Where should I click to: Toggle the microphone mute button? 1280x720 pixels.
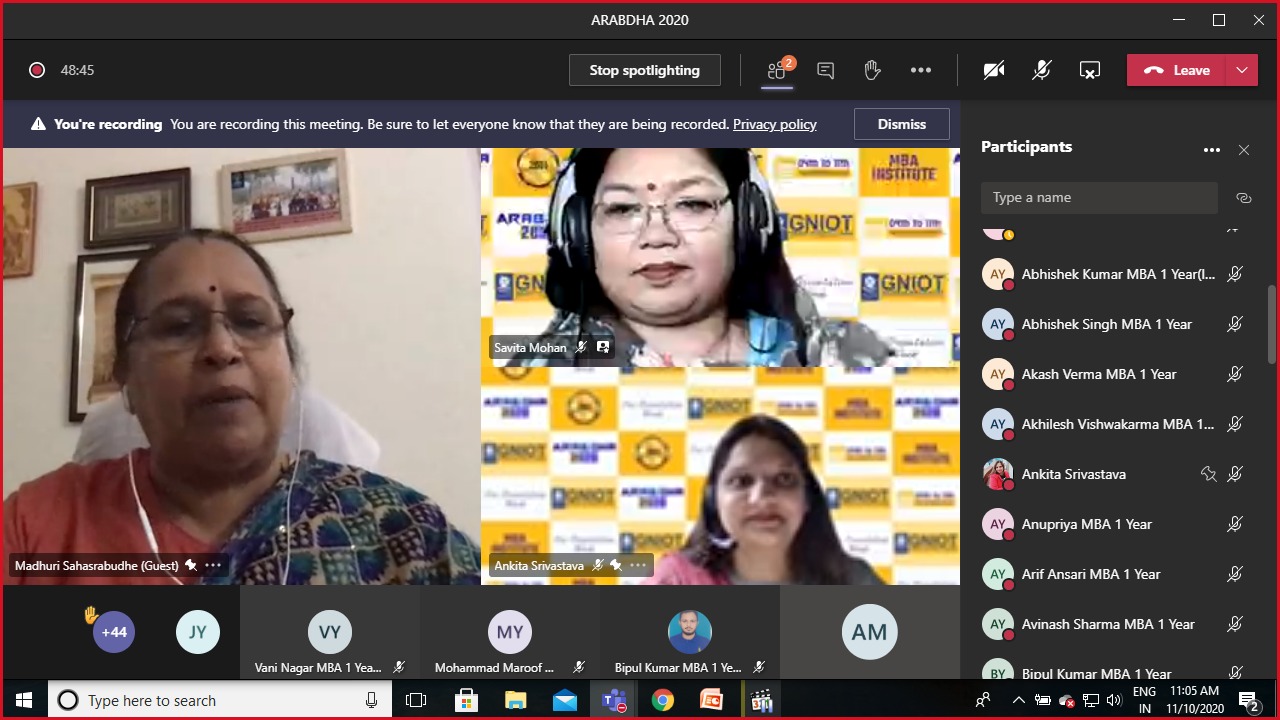(1042, 70)
